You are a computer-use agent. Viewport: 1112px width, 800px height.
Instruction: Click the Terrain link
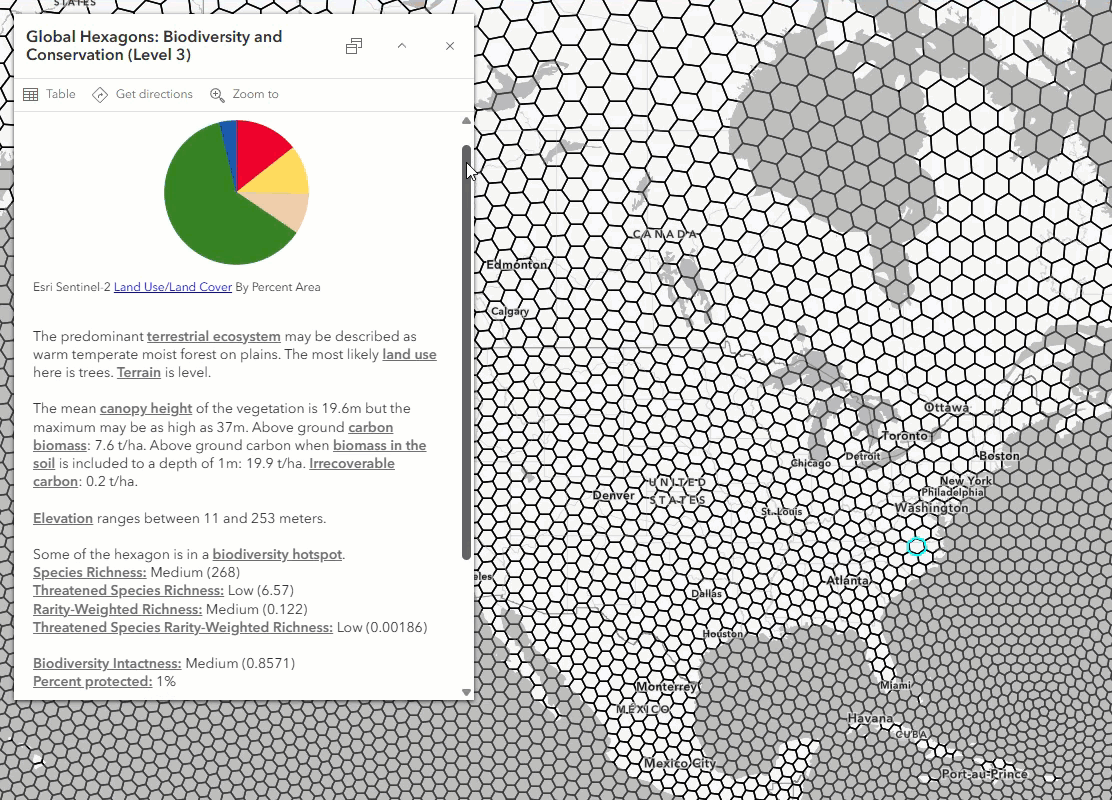point(138,372)
